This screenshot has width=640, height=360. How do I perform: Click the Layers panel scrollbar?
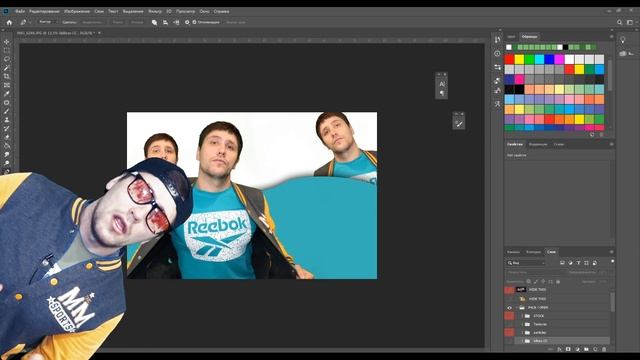point(612,302)
